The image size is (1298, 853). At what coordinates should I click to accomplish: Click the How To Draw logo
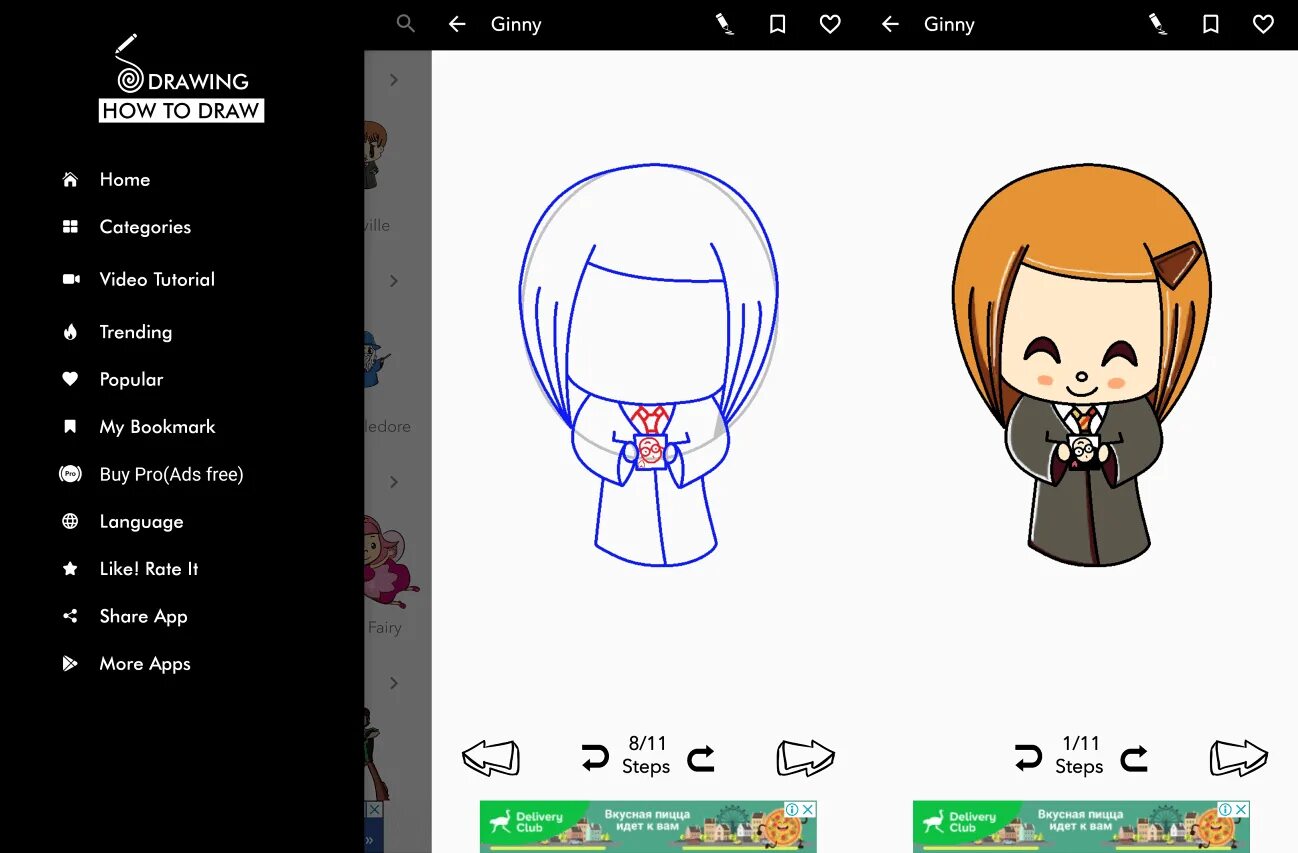(181, 80)
